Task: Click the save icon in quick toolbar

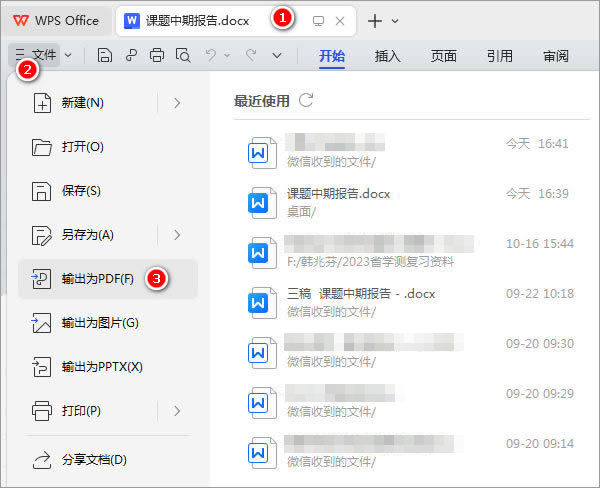Action: tap(105, 56)
